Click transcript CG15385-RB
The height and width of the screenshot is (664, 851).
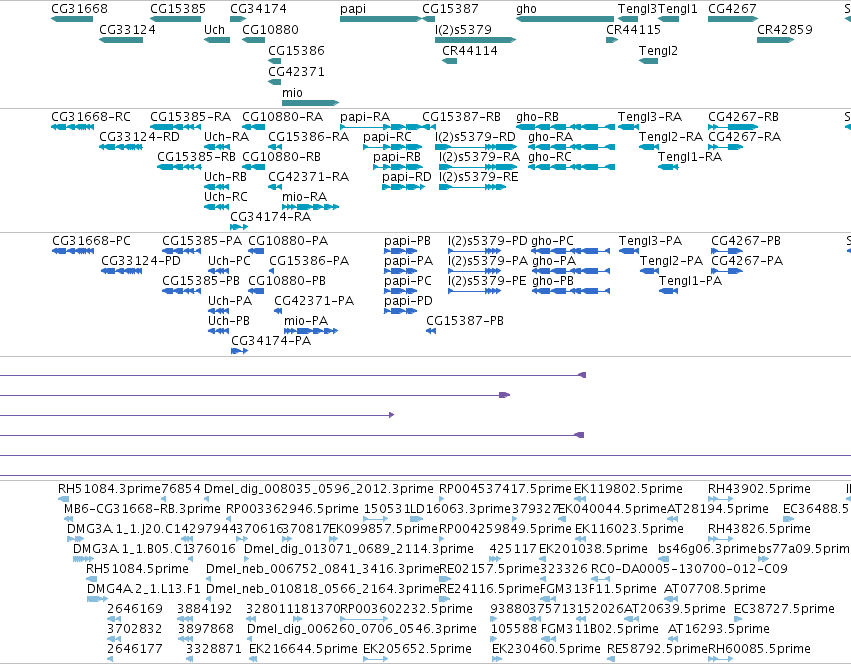179,167
